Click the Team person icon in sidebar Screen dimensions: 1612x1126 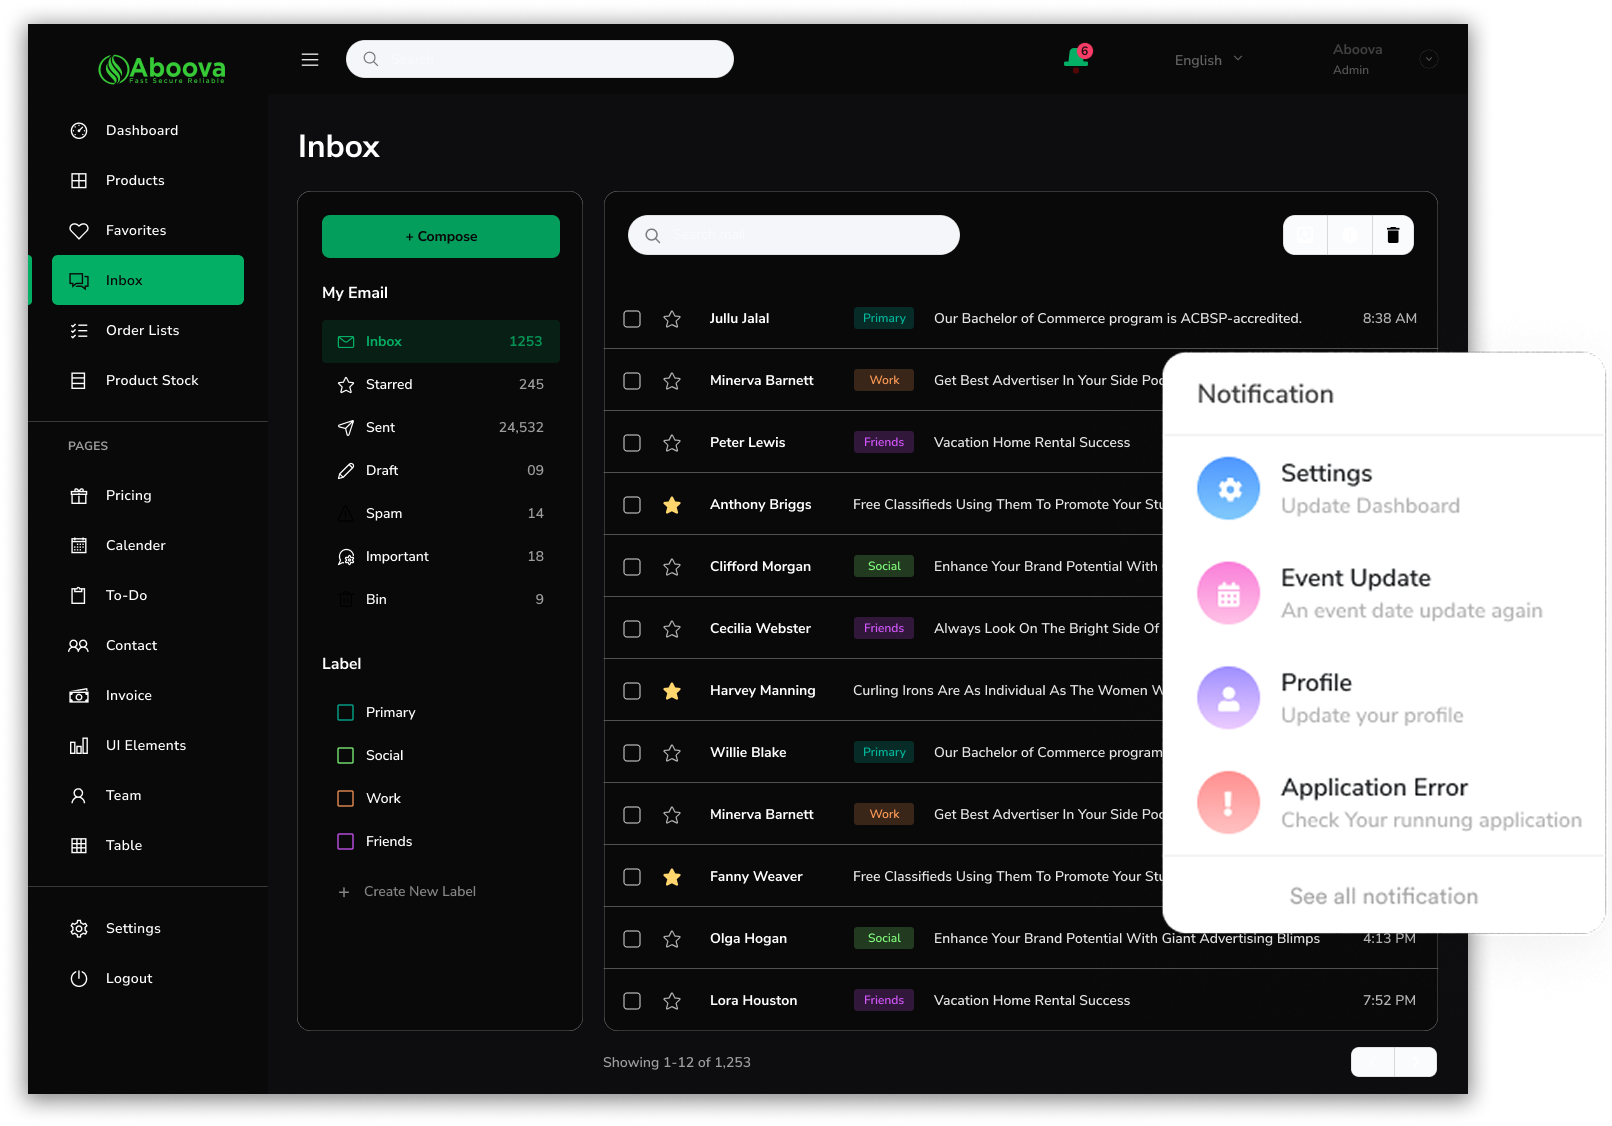coord(79,795)
